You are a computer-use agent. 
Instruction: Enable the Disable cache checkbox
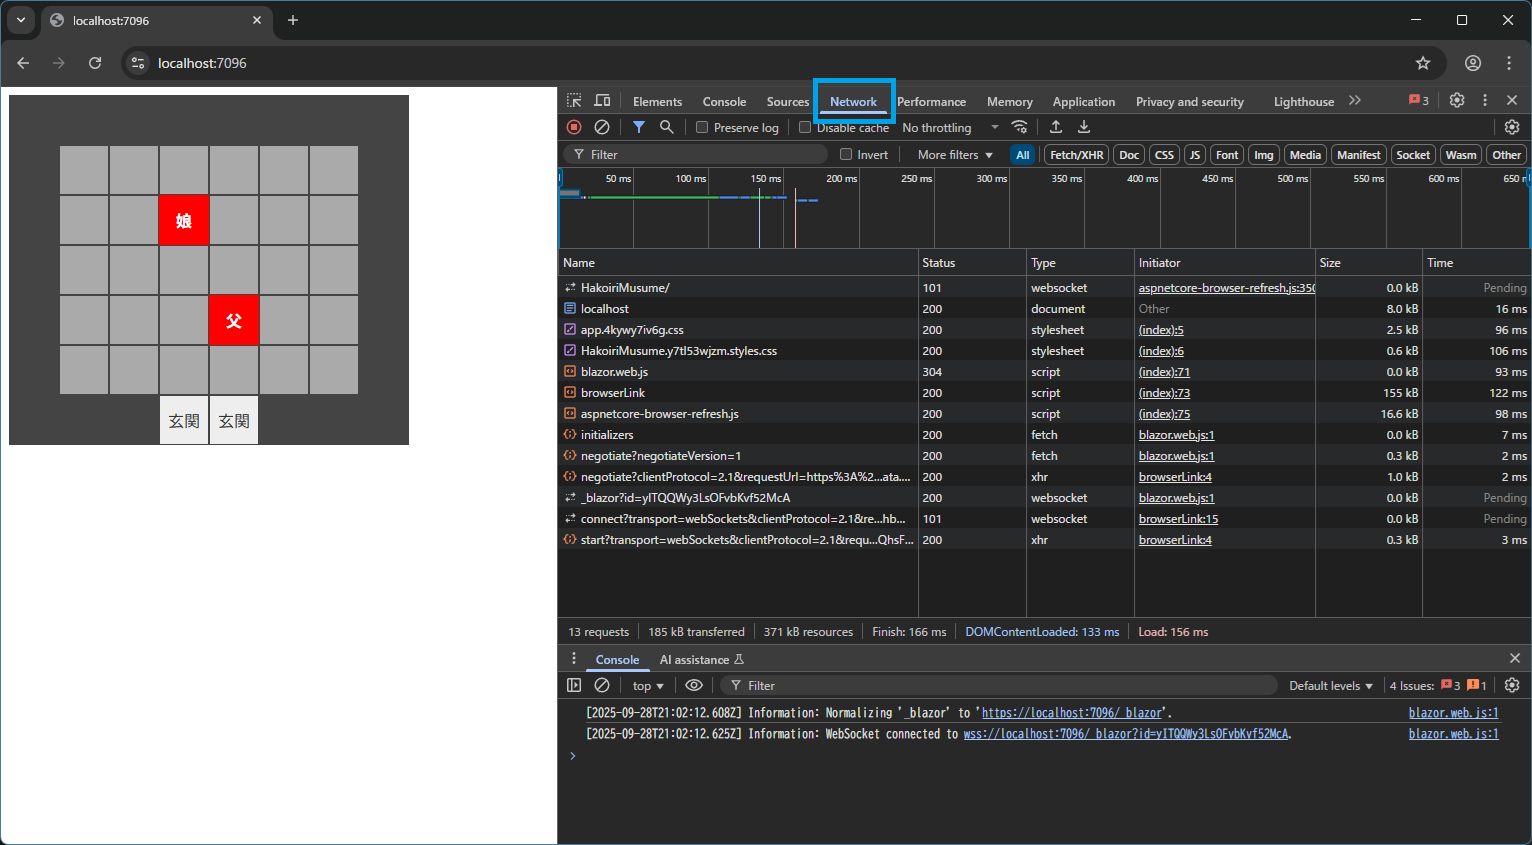805,127
